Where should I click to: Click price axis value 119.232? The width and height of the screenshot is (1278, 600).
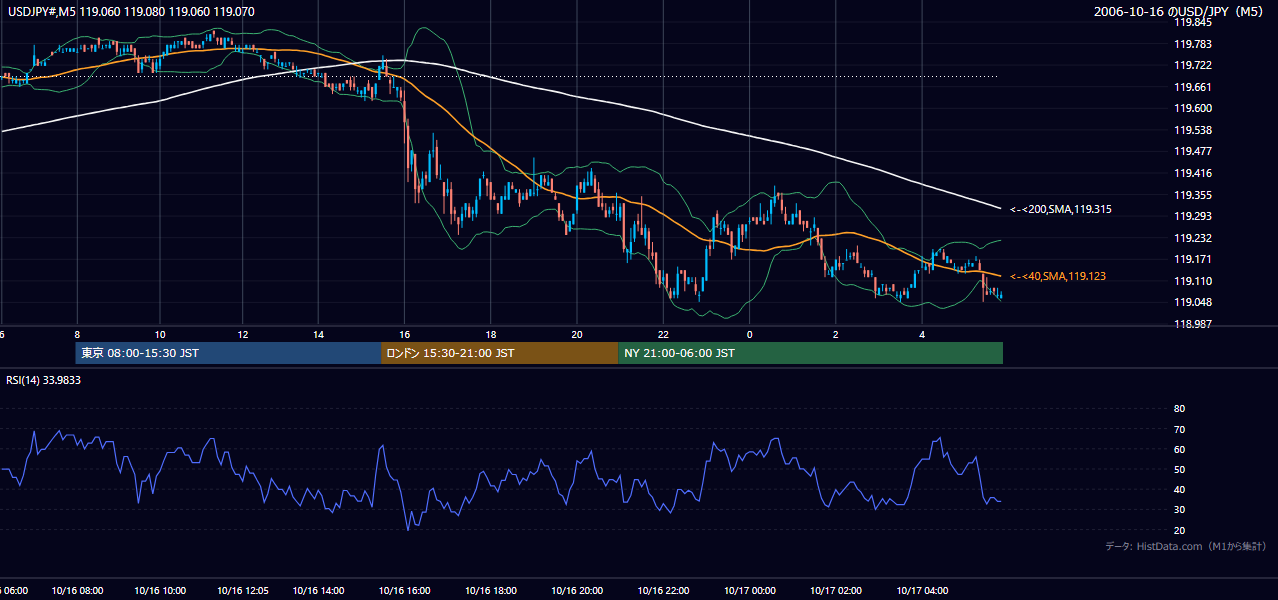[1192, 238]
